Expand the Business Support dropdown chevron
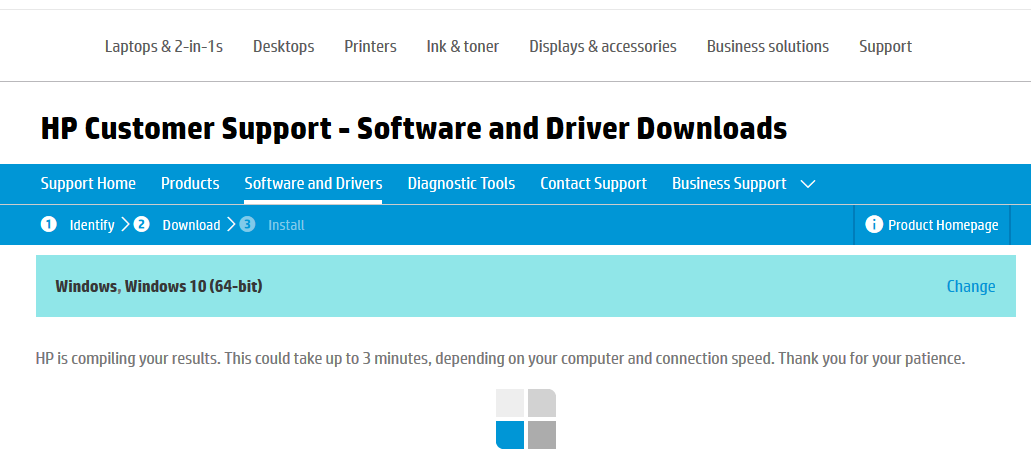The width and height of the screenshot is (1031, 462). pyautogui.click(x=808, y=184)
